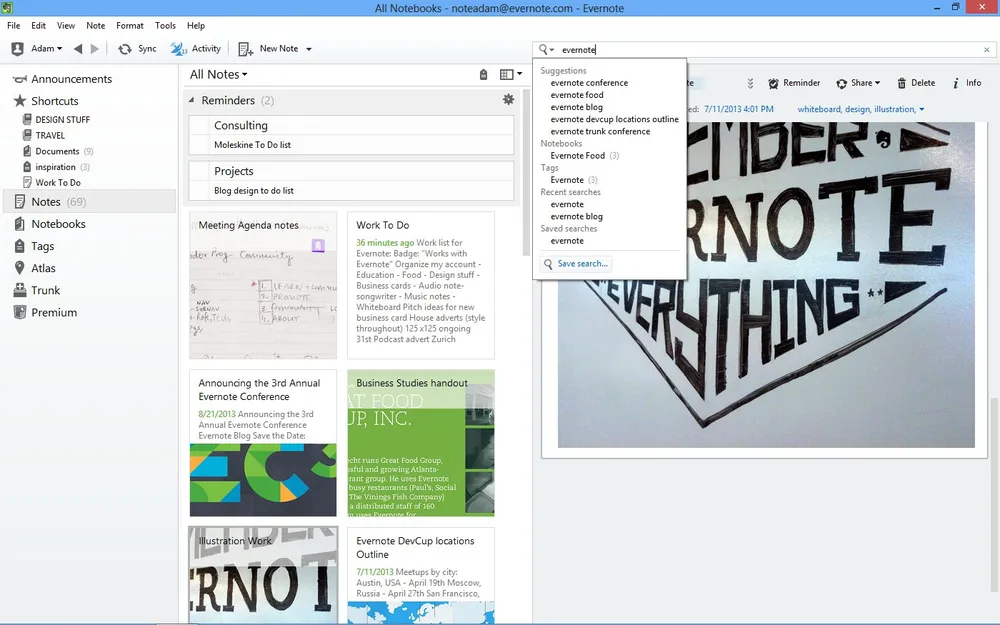Open the File menu
This screenshot has width=1000, height=625.
pyautogui.click(x=13, y=25)
